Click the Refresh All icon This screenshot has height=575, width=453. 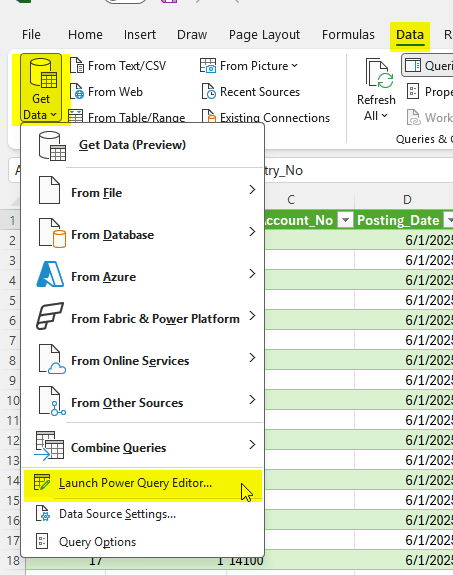(x=379, y=74)
